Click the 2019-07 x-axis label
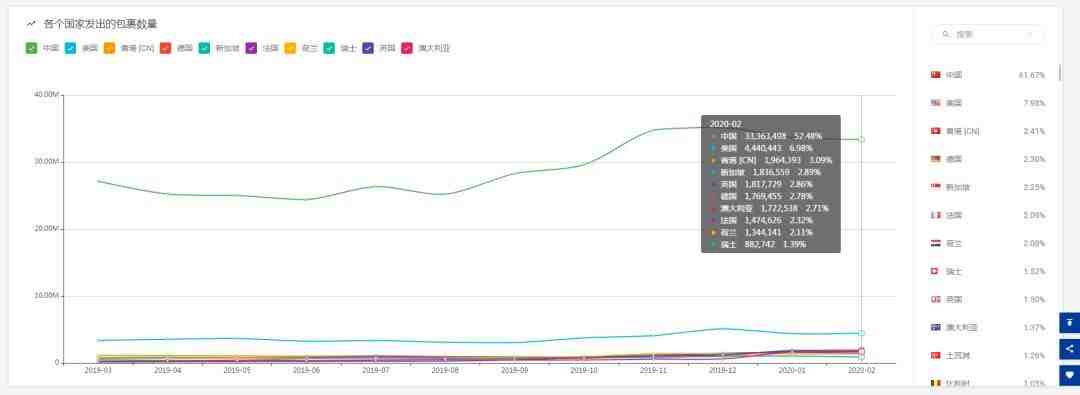The height and width of the screenshot is (395, 1080). pos(375,370)
